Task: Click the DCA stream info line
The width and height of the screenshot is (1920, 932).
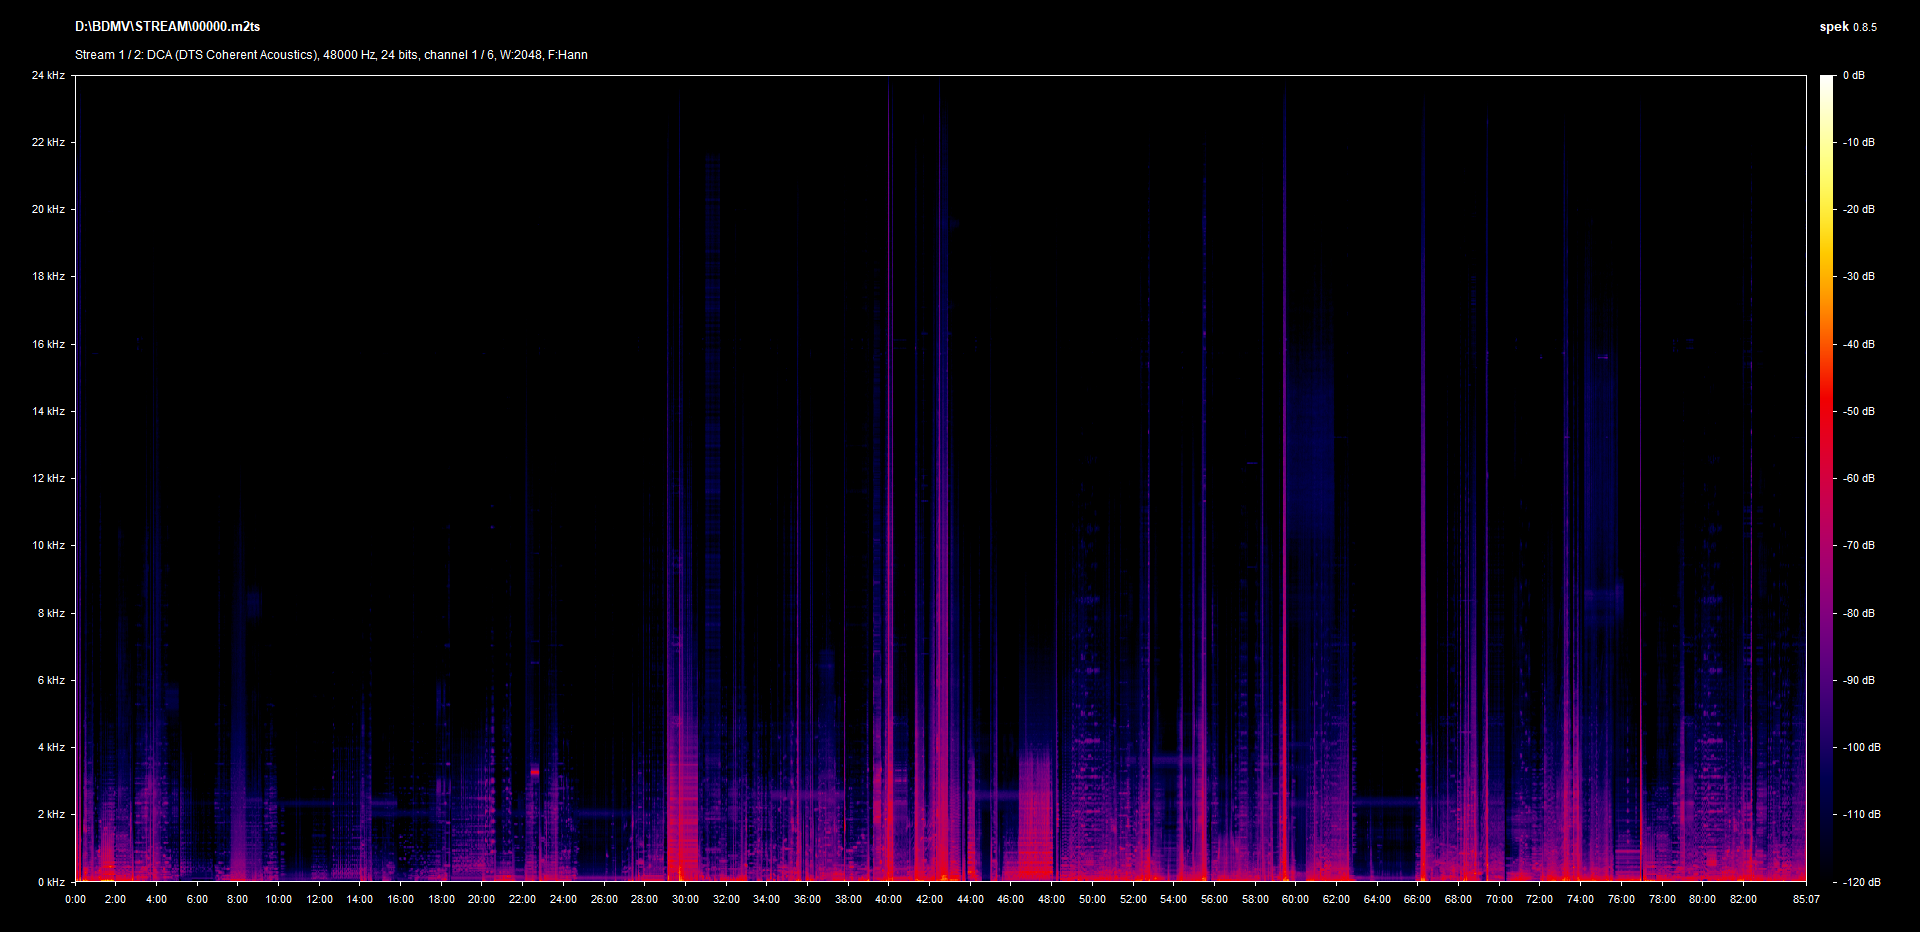Action: (x=331, y=55)
